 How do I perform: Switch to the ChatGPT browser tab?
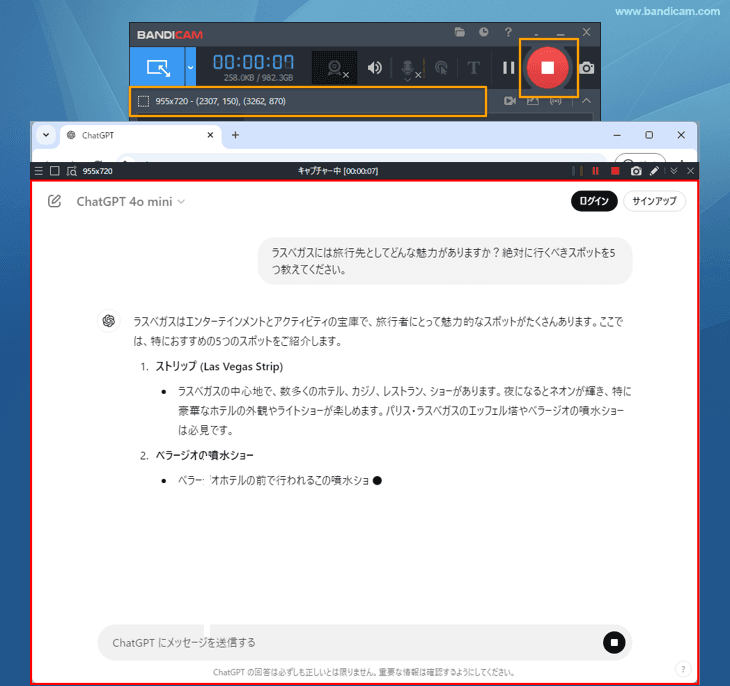[138, 135]
